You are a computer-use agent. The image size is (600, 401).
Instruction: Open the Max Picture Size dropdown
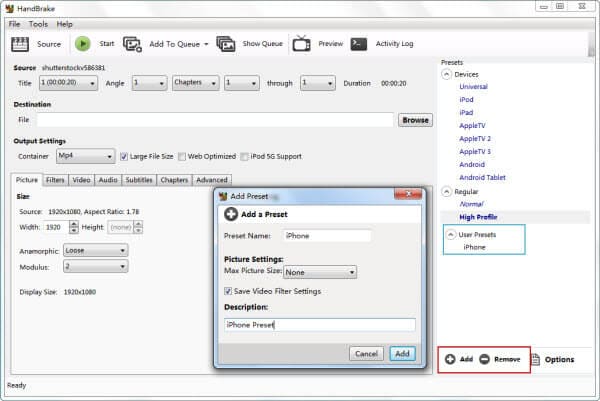tap(320, 272)
